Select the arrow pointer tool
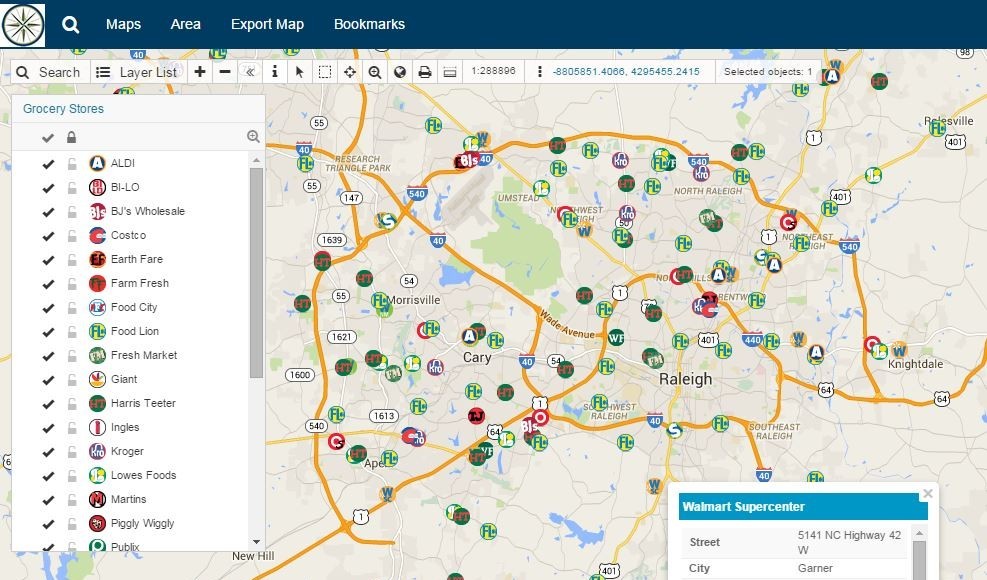The width and height of the screenshot is (987, 580). (300, 72)
